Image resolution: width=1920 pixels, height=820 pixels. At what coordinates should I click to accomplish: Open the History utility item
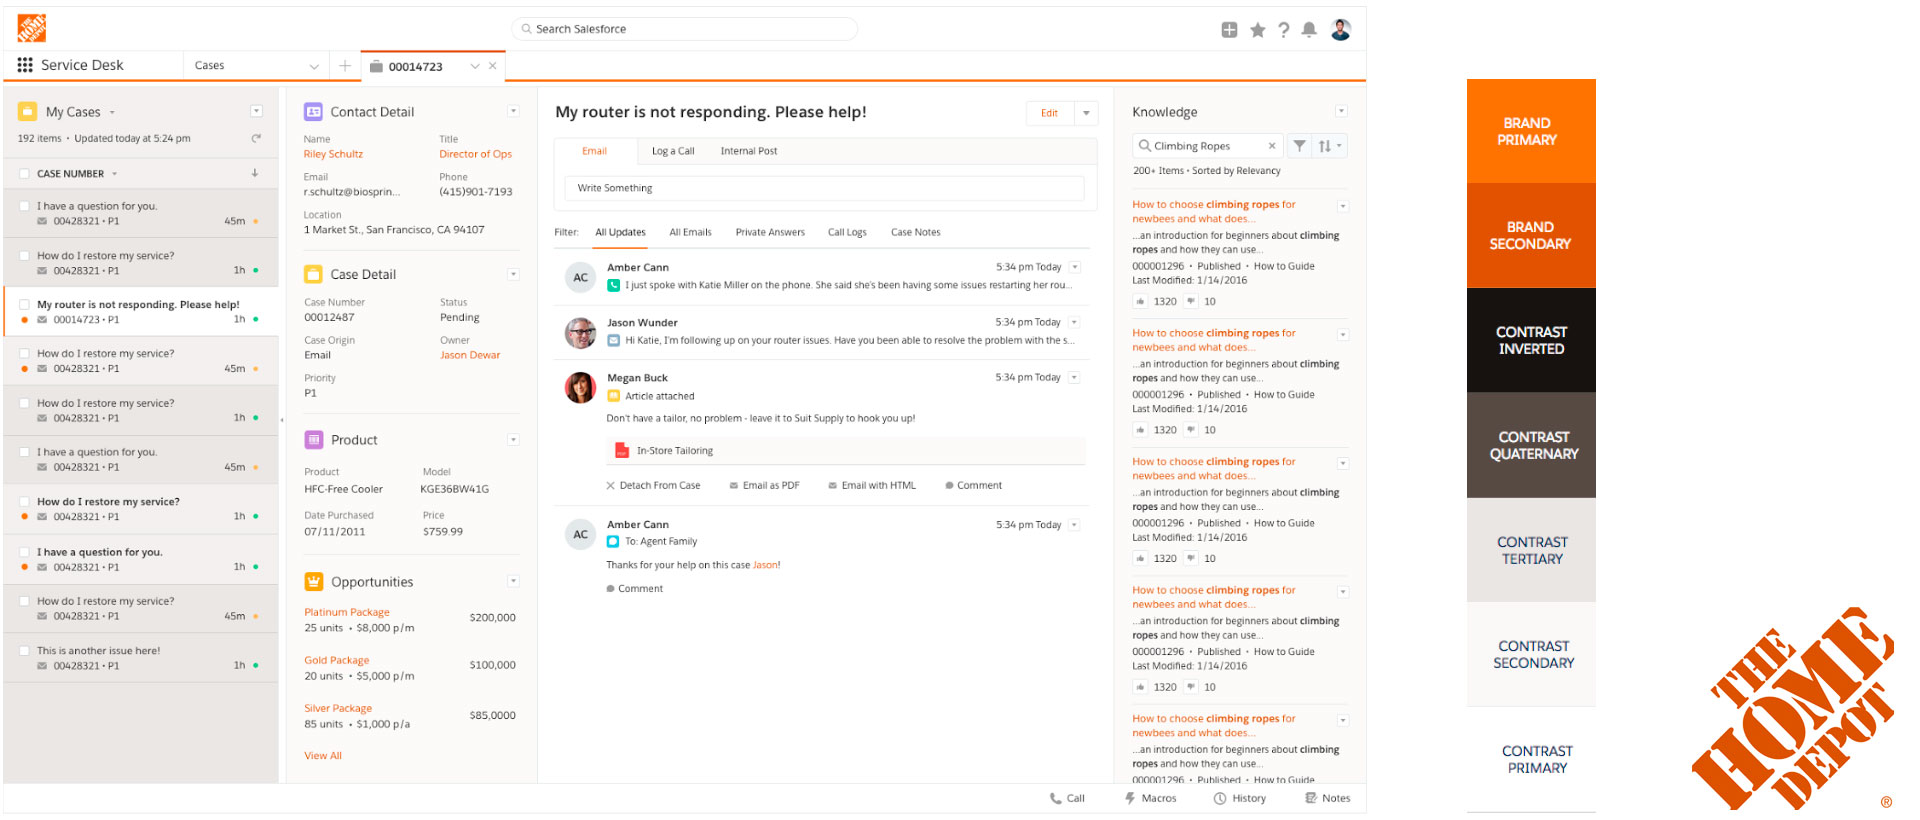[x=1240, y=798]
